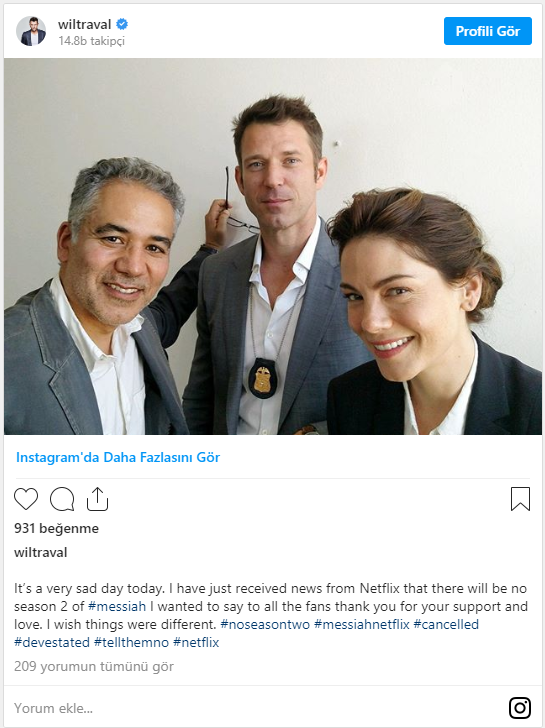Open wiltraval's profile avatar picture
545x728 pixels.
point(31,31)
